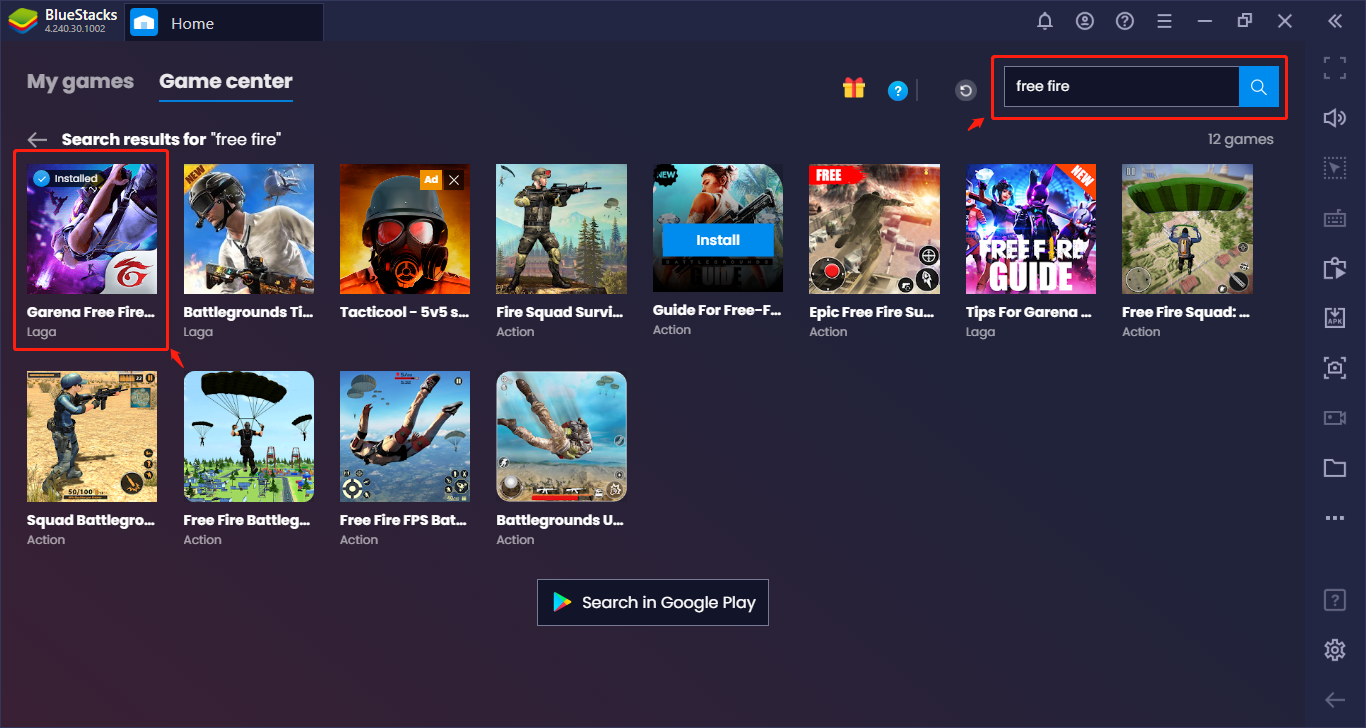This screenshot has width=1366, height=728.
Task: Click the install APK icon
Action: point(1335,318)
